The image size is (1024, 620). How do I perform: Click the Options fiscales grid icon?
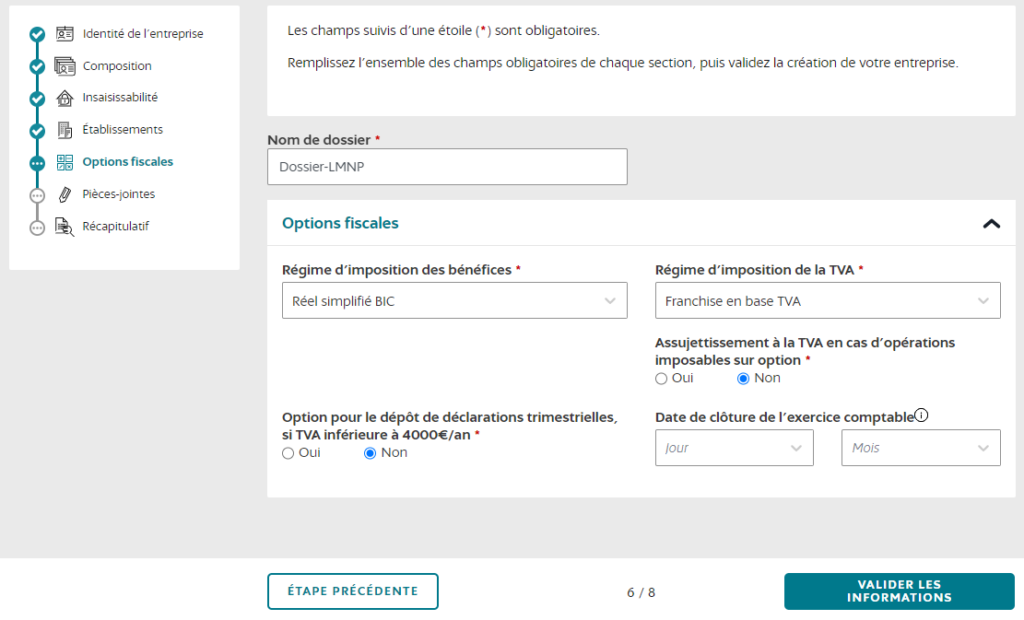click(65, 161)
